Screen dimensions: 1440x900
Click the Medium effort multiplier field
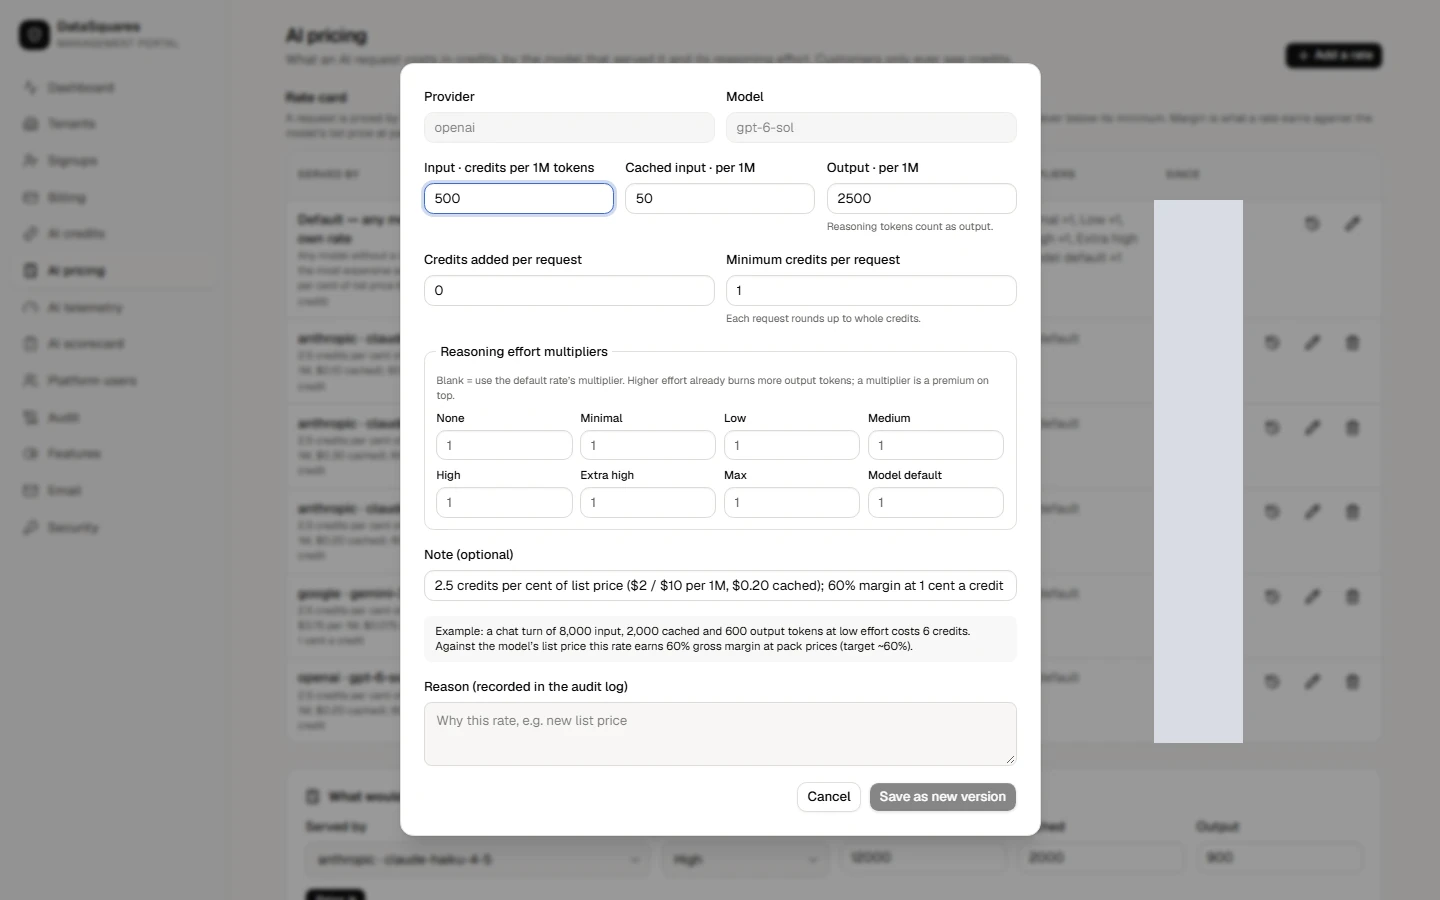[x=936, y=445]
